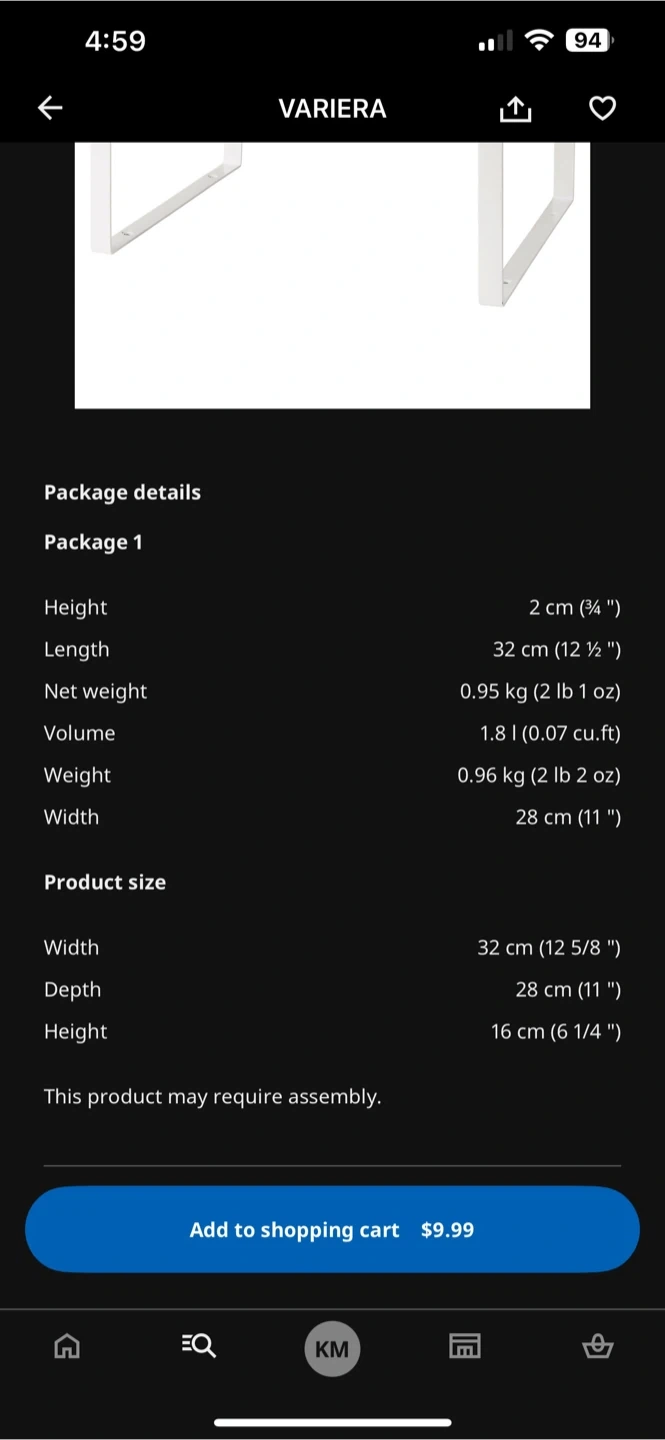
Task: Add VARIERA to favorites with heart icon
Action: pyautogui.click(x=602, y=108)
